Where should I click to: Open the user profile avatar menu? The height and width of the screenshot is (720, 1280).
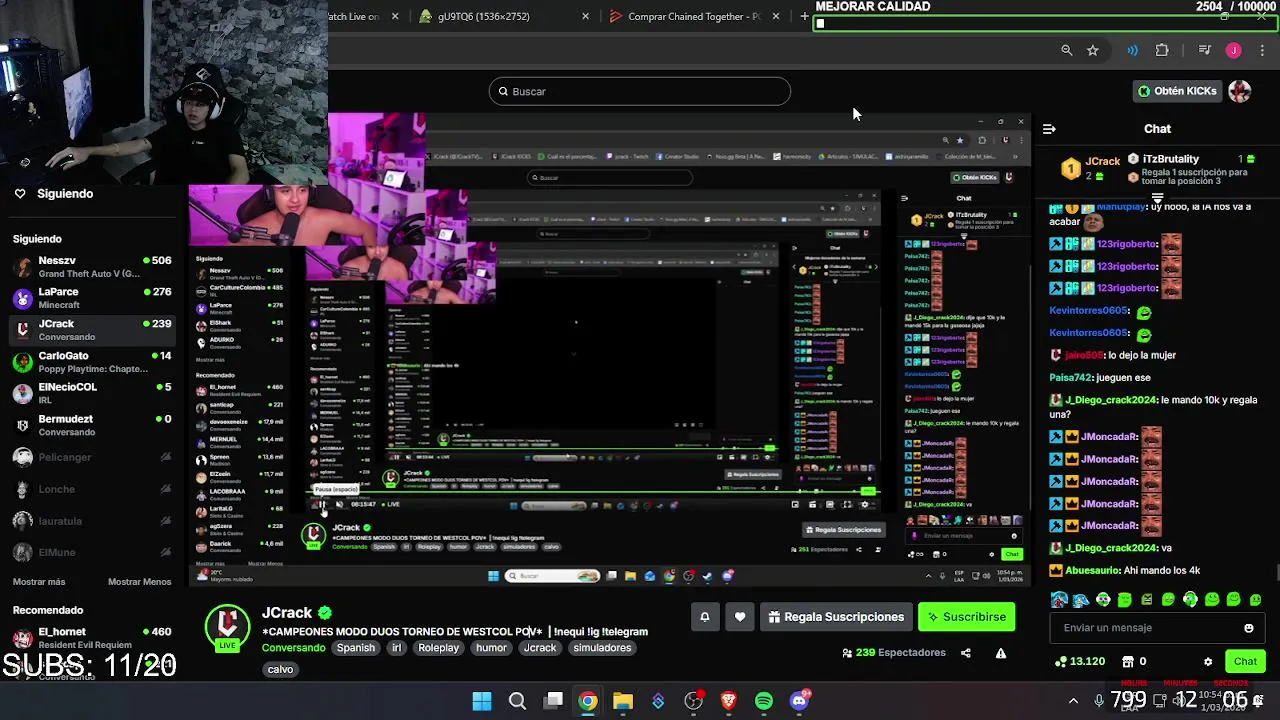[1240, 91]
